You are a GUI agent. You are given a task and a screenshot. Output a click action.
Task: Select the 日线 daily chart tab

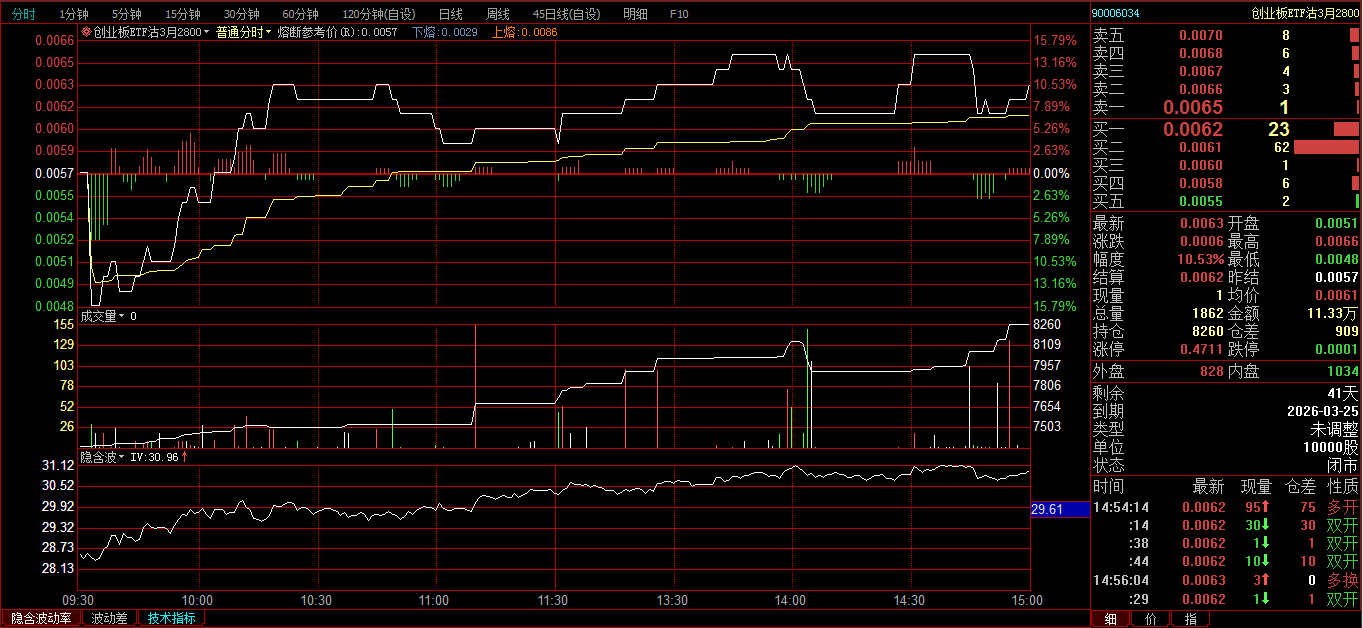(x=450, y=14)
